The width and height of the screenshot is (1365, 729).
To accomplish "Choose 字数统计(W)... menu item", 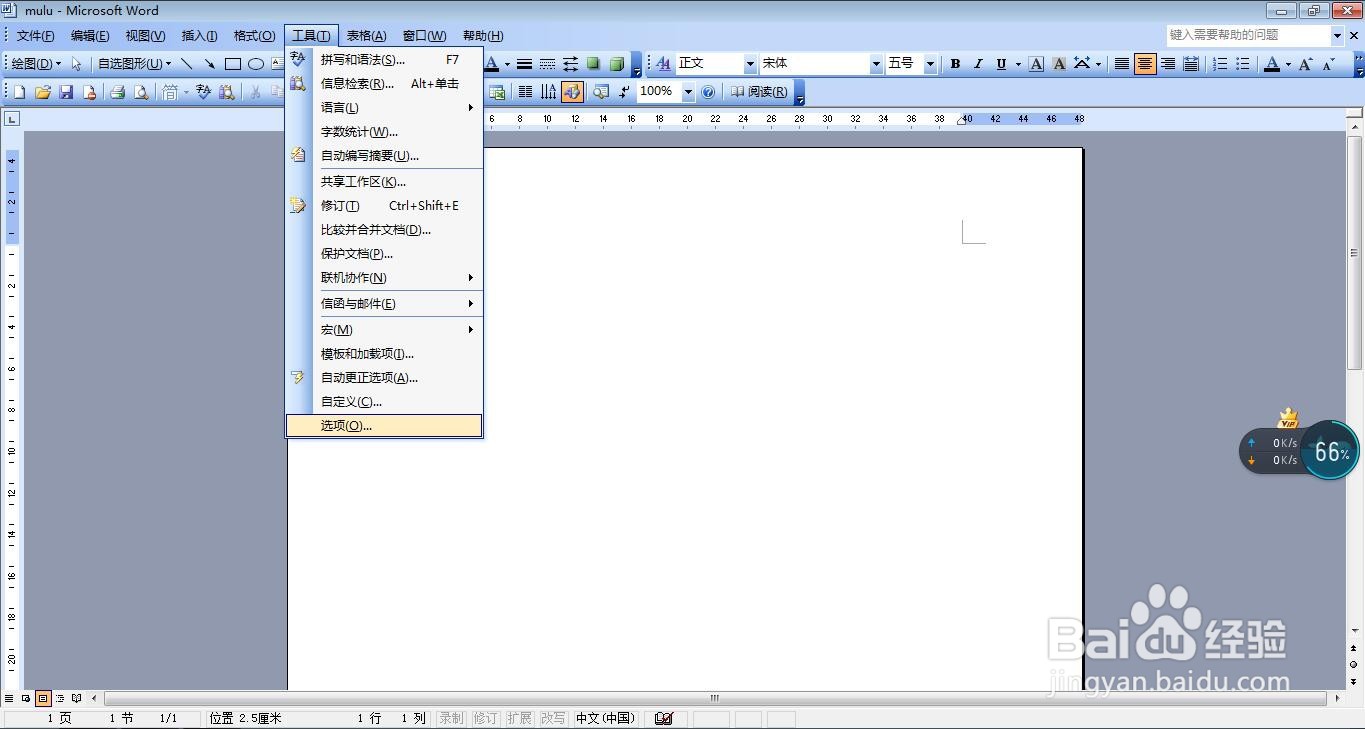I will tap(384, 131).
